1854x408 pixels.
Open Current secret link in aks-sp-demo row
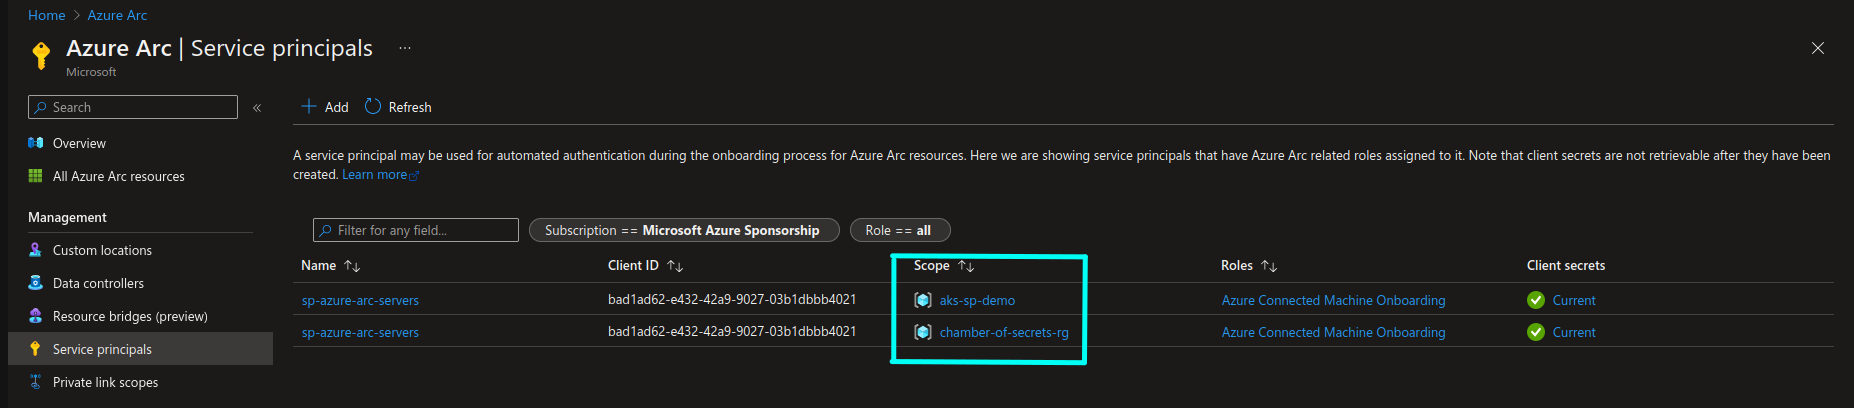pyautogui.click(x=1574, y=300)
